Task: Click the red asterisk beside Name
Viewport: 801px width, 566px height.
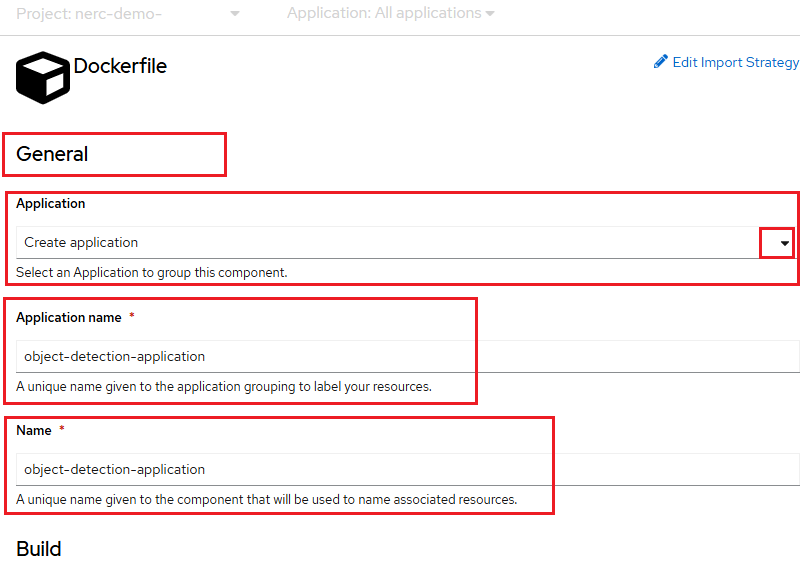Action: 62,429
